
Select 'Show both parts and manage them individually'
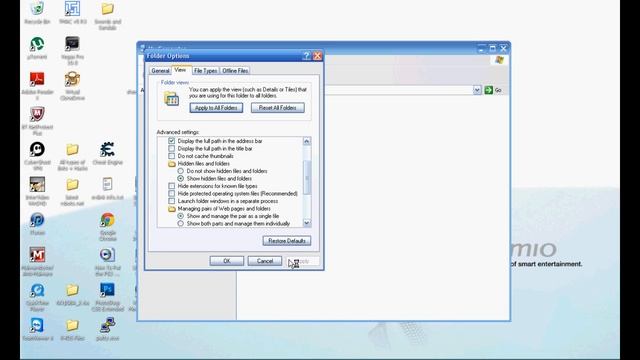[180, 224]
